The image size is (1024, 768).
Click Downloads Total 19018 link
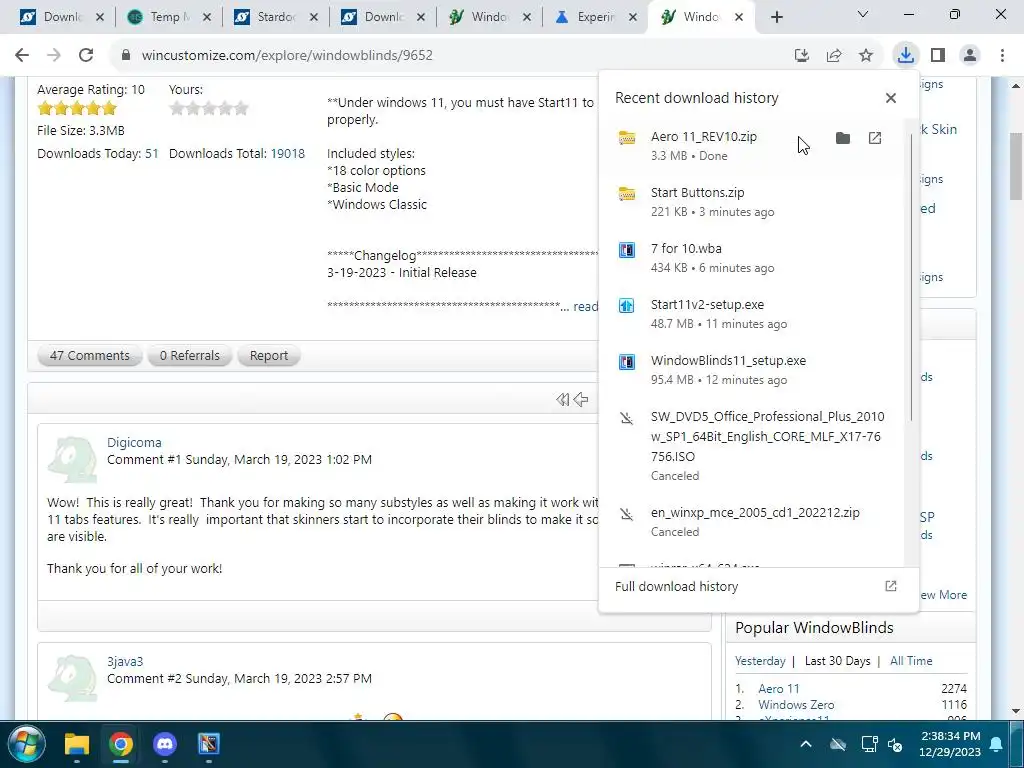(x=287, y=153)
